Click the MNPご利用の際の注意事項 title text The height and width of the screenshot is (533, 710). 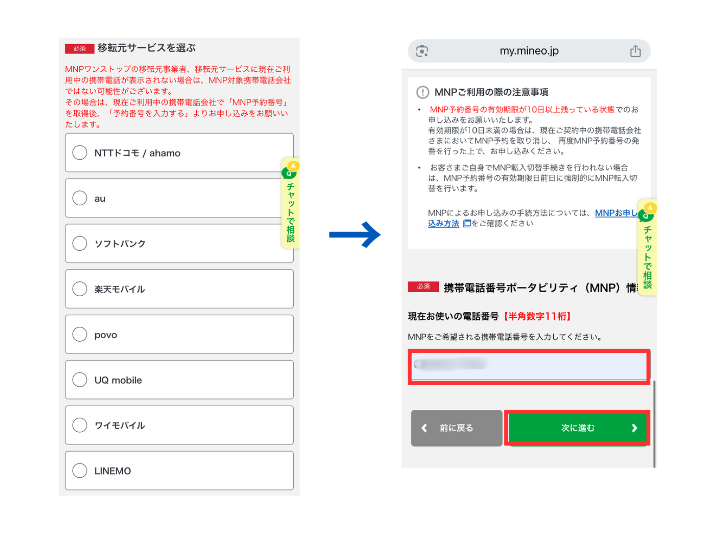tap(491, 92)
